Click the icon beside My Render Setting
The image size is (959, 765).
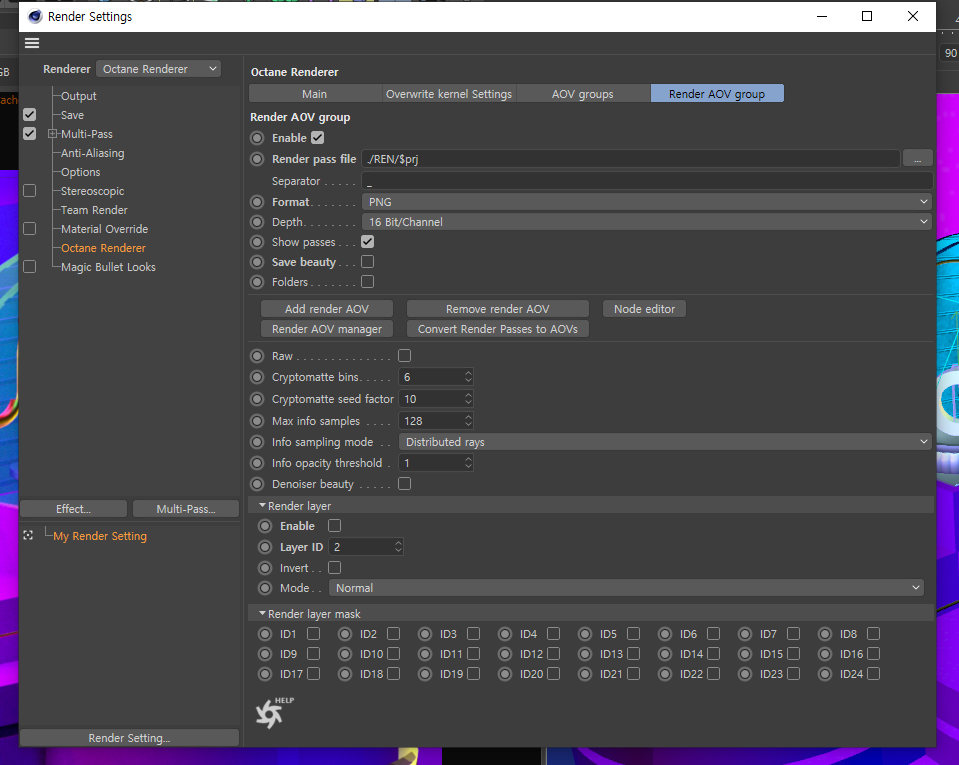pos(28,535)
